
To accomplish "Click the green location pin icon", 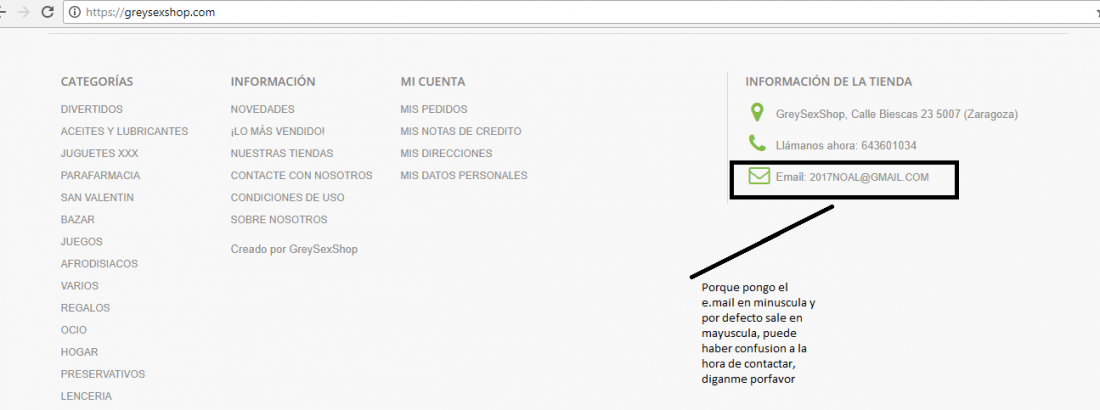I will coord(756,112).
